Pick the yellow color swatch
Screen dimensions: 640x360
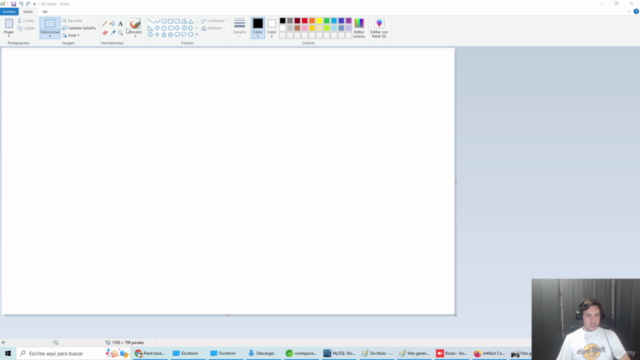point(319,21)
